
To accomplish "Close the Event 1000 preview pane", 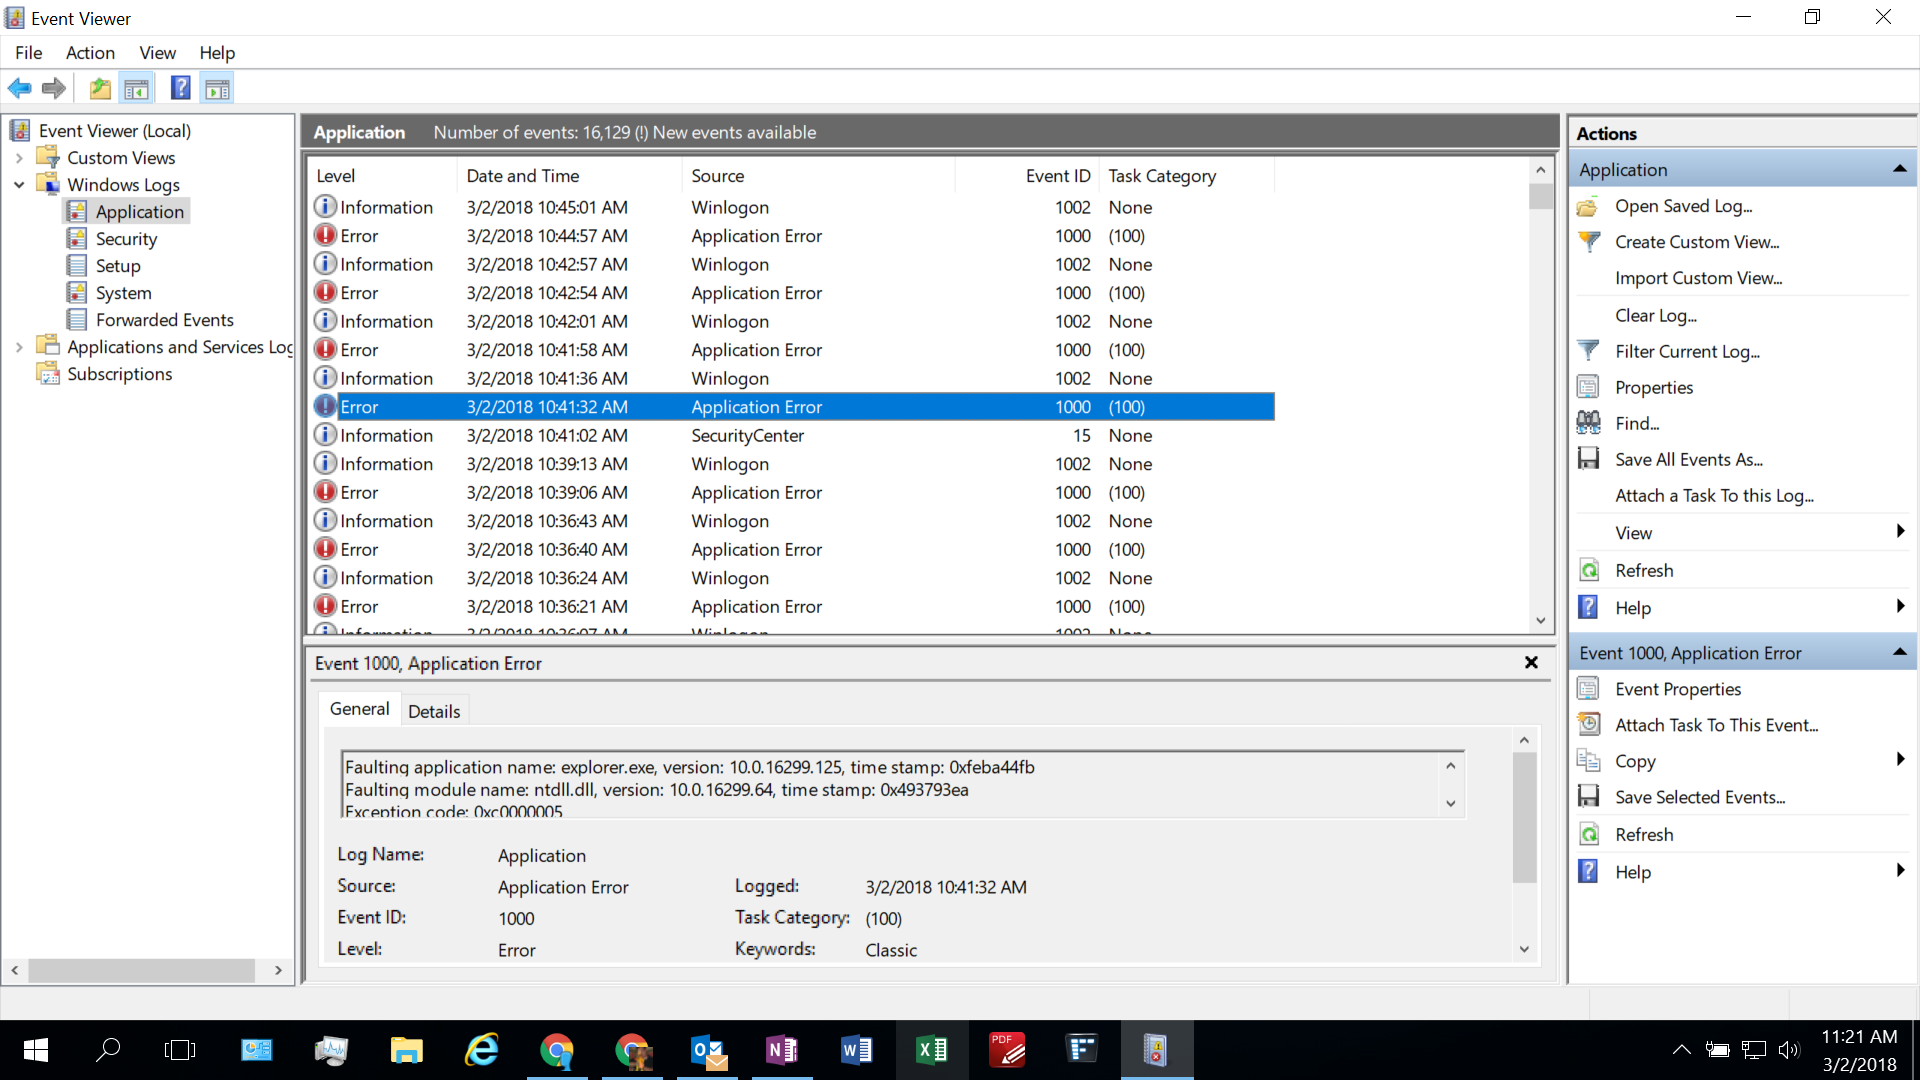I will click(1530, 663).
